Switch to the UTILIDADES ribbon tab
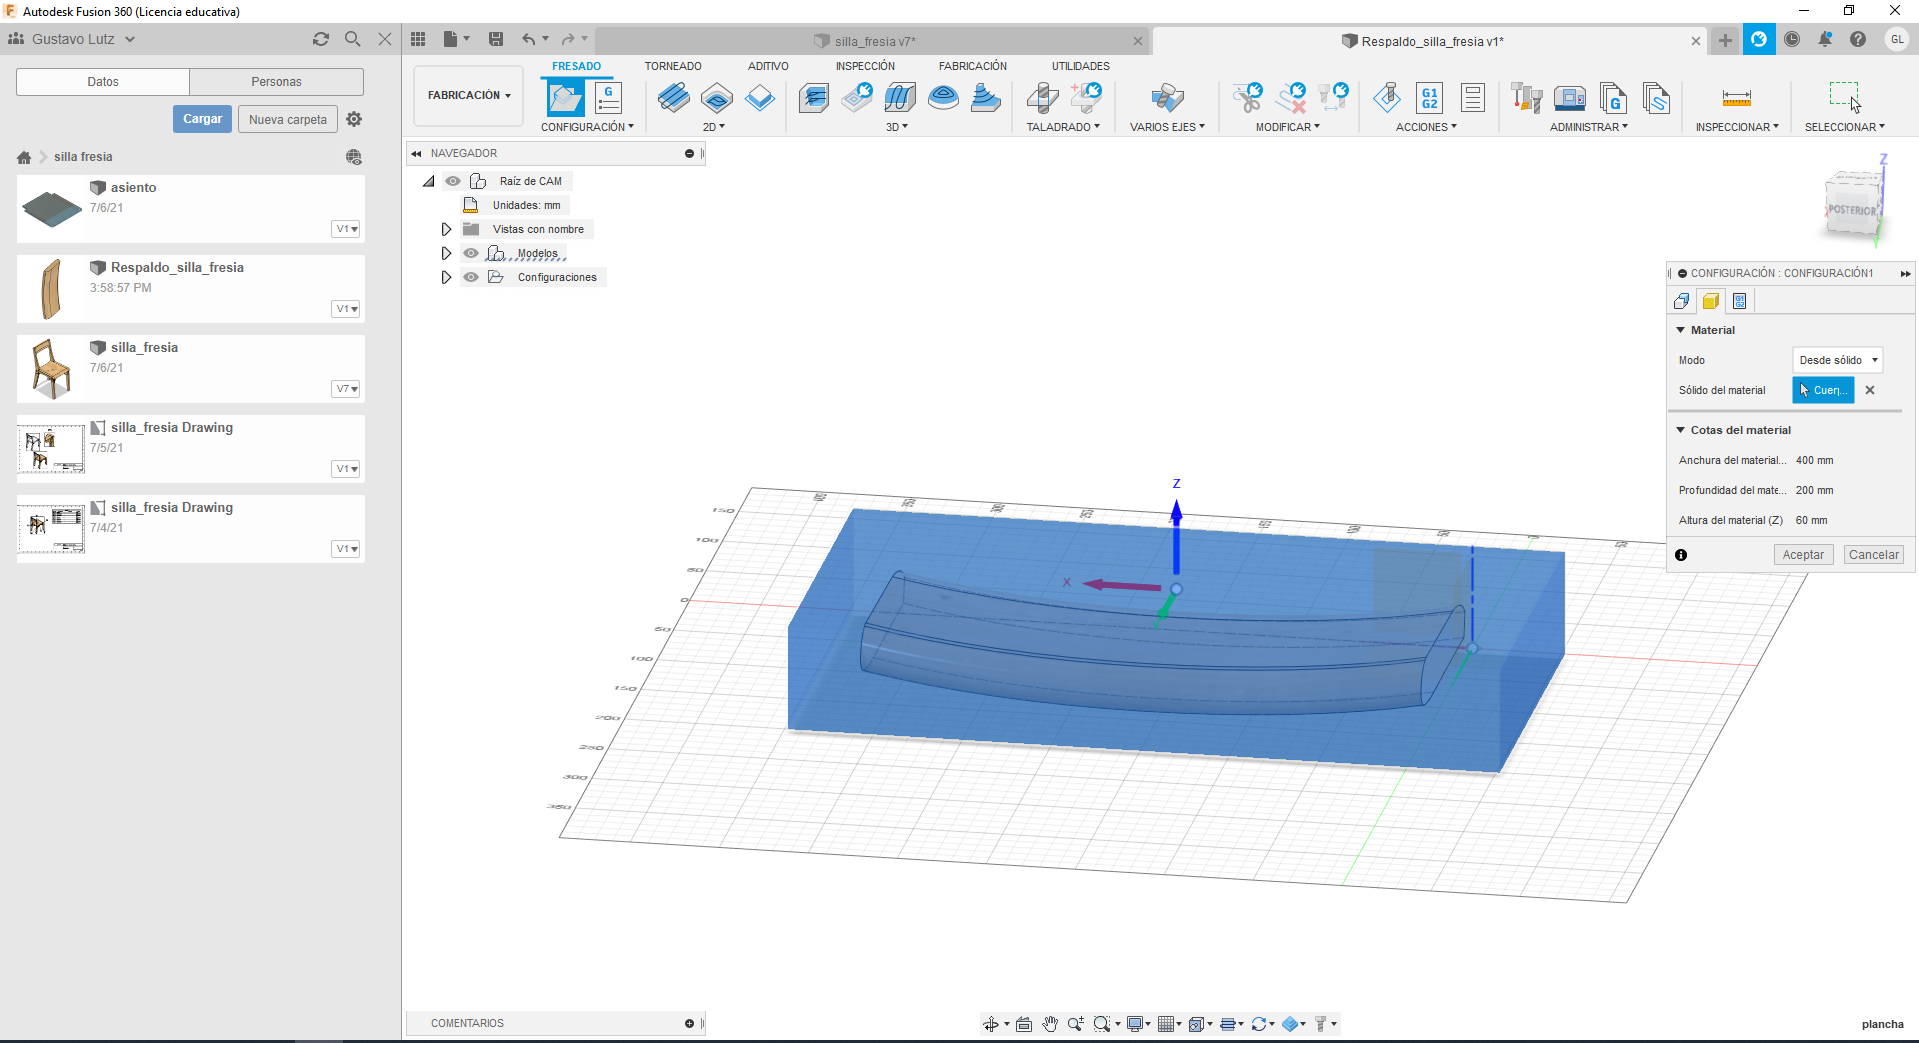 point(1080,66)
